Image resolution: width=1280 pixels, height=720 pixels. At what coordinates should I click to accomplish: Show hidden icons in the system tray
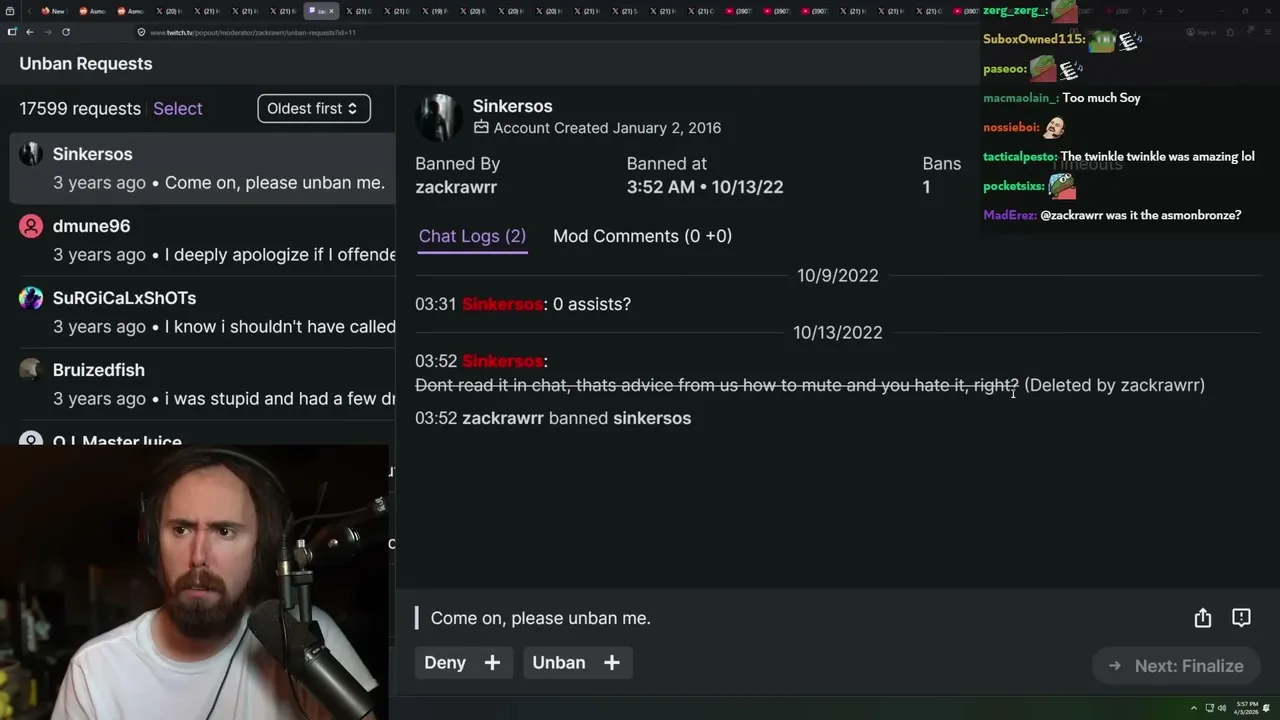(1193, 708)
